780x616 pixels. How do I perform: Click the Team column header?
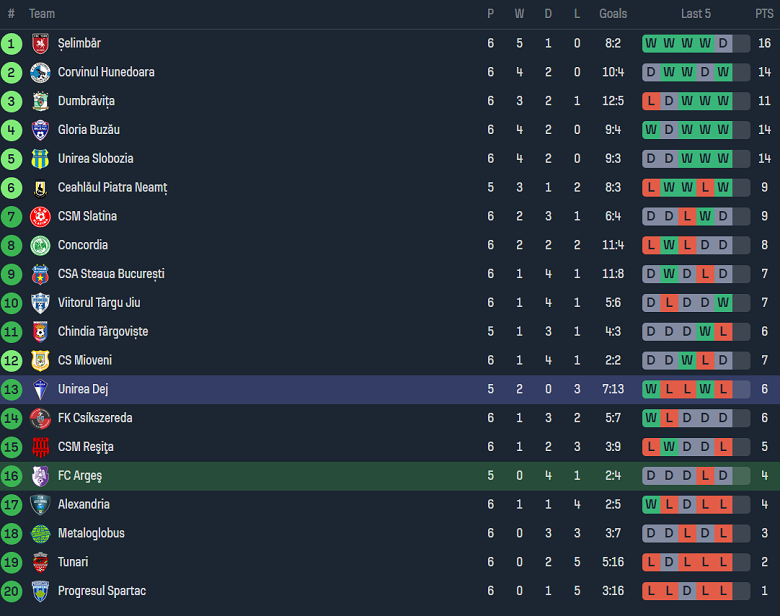(x=42, y=14)
